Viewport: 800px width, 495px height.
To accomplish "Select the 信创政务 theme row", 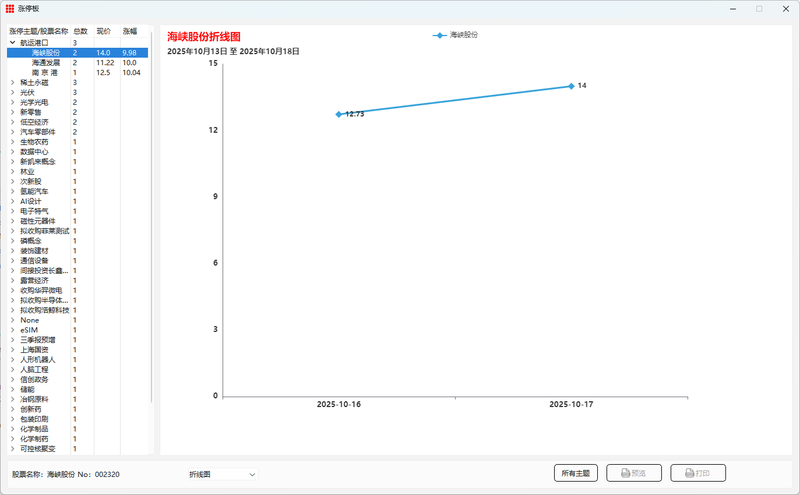I will (78, 380).
